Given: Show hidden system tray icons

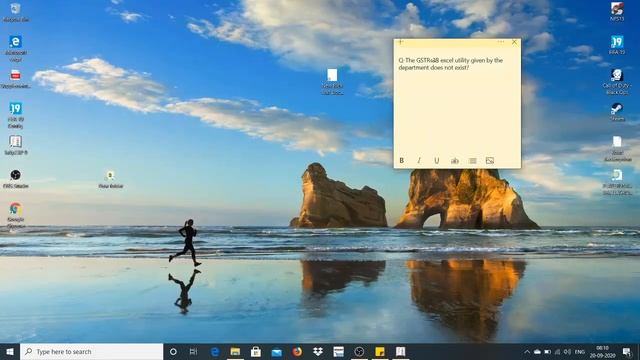Looking at the screenshot, I should (527, 351).
